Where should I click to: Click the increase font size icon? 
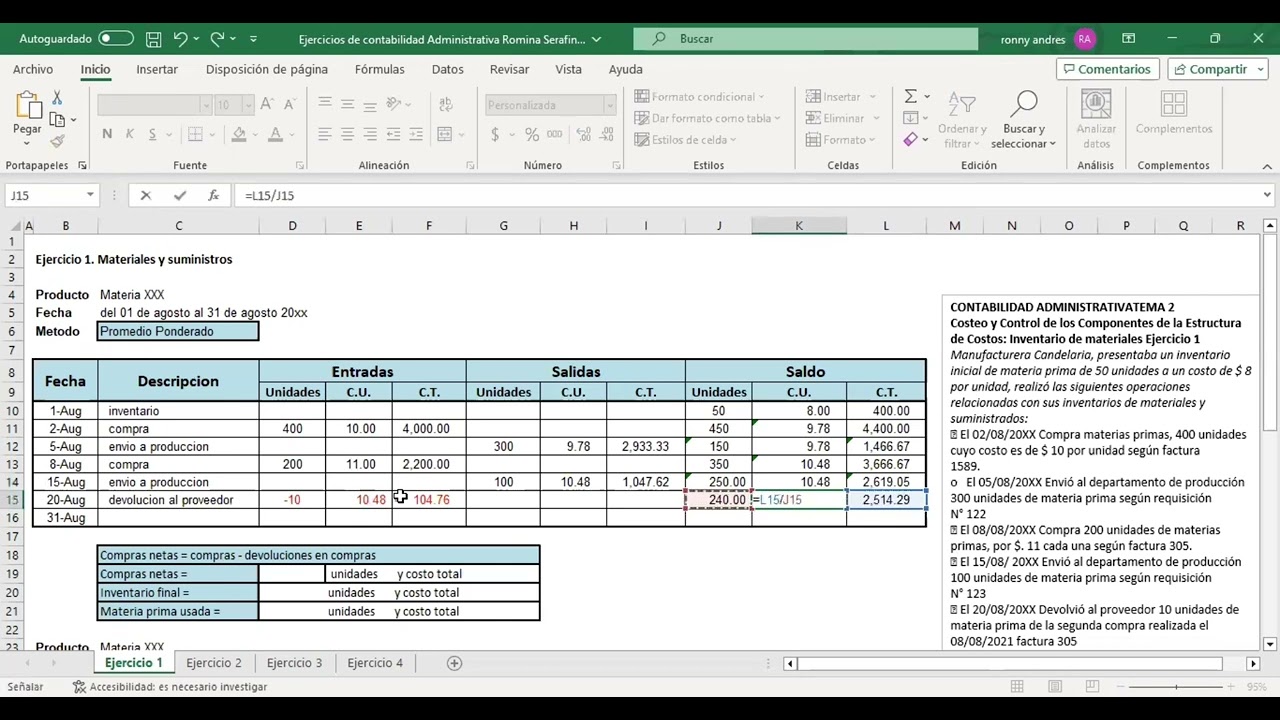[266, 105]
